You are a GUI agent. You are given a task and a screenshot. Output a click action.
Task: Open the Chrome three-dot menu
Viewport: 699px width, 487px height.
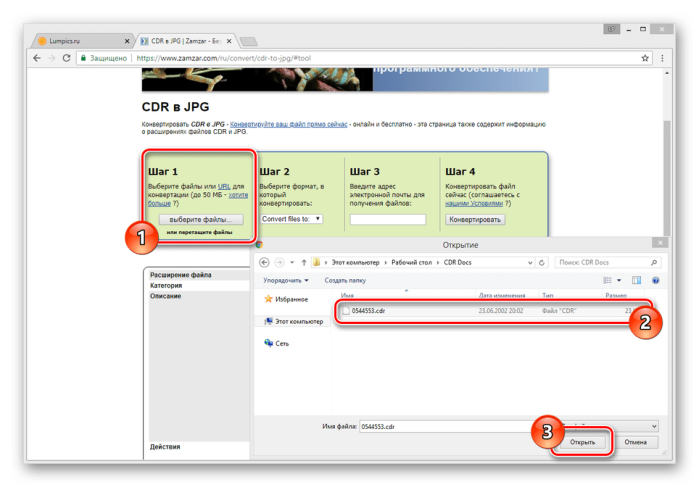pos(662,58)
